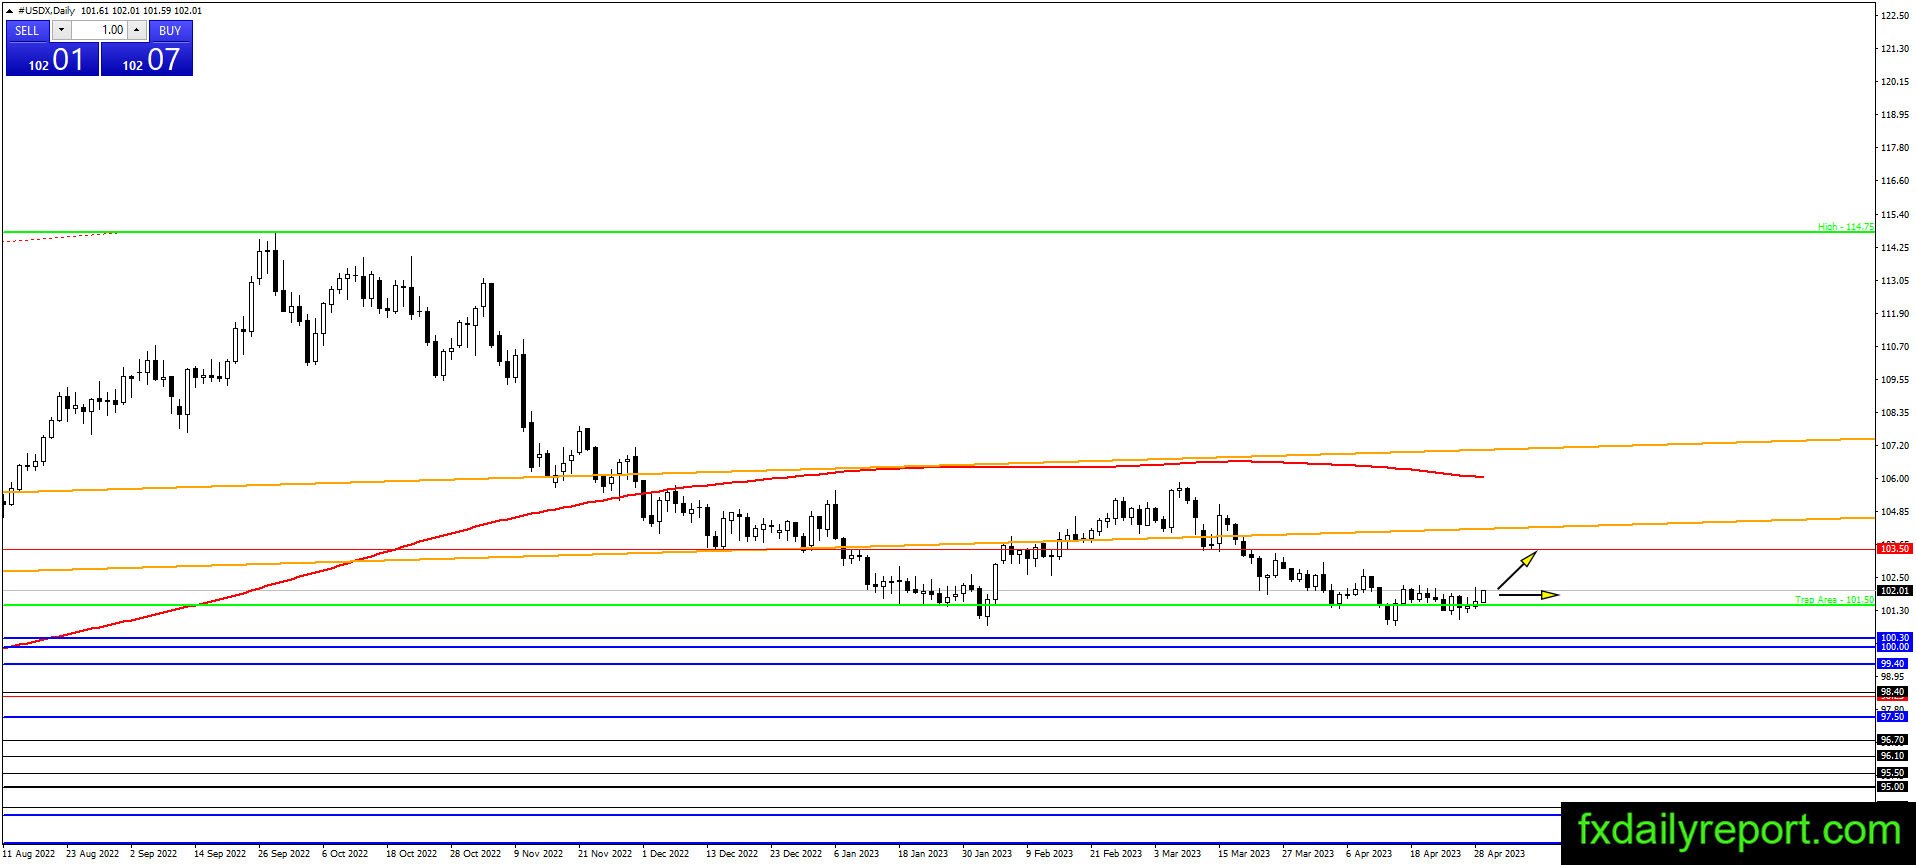Select the diagonal upward yellow arrow
The height and width of the screenshot is (865, 1916).
coord(1517,570)
